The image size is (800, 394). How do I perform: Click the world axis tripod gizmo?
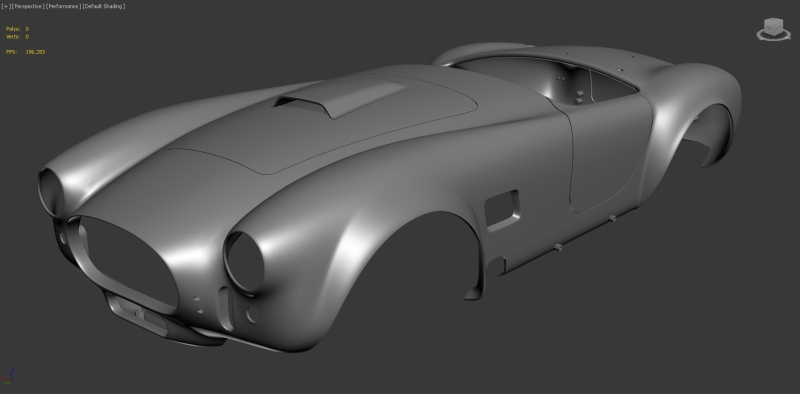pyautogui.click(x=8, y=377)
